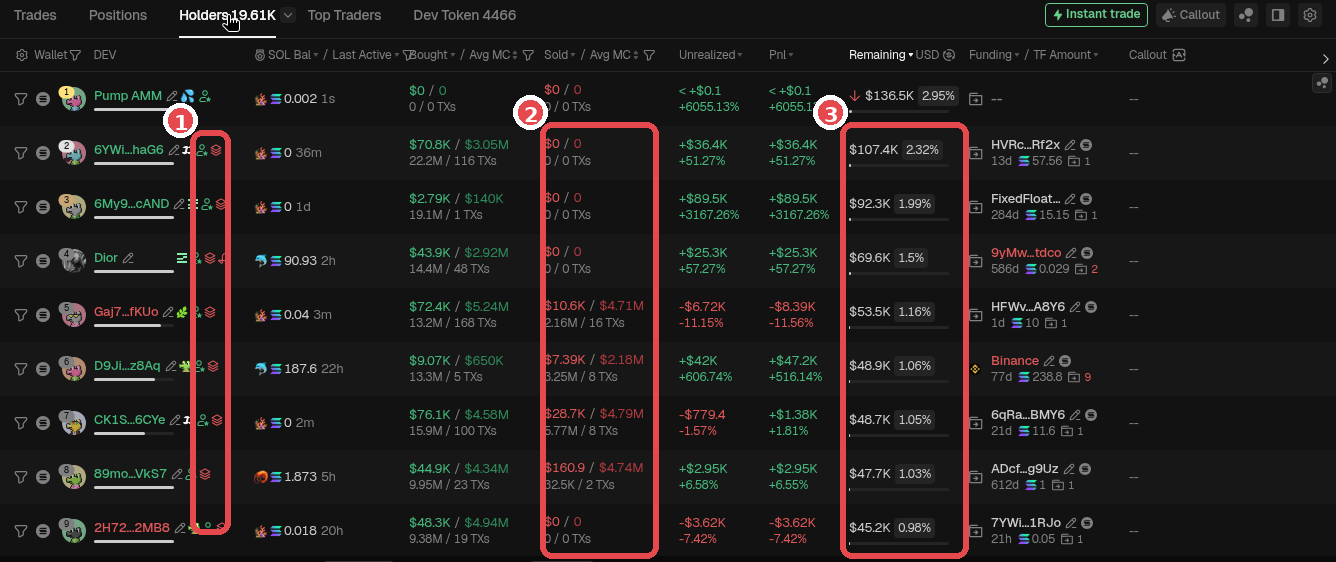Click the red layers icon on CK1S...6CYe row
This screenshot has width=1336, height=562.
pyautogui.click(x=217, y=420)
